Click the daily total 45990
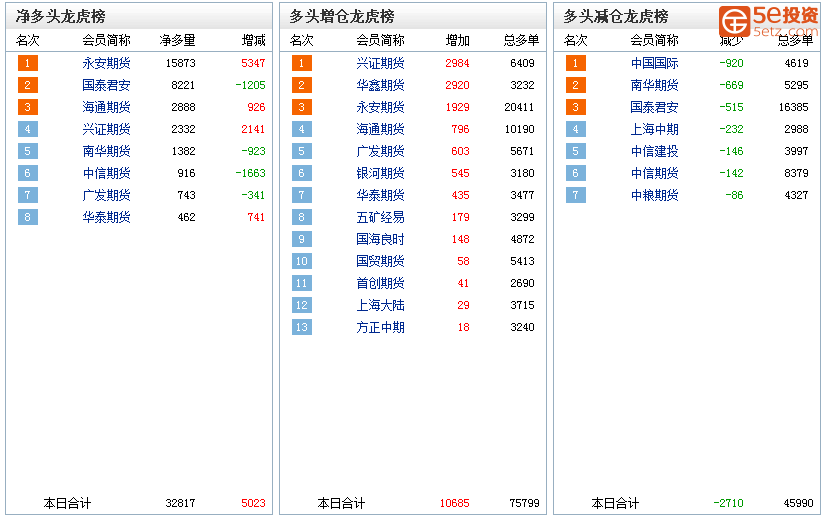 coord(799,503)
